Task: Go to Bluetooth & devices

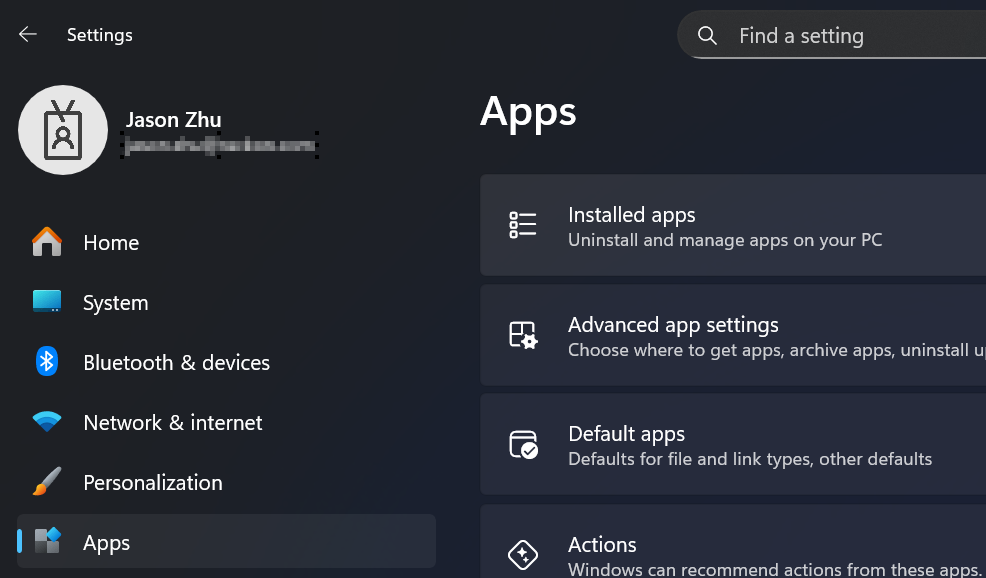Action: pos(176,363)
